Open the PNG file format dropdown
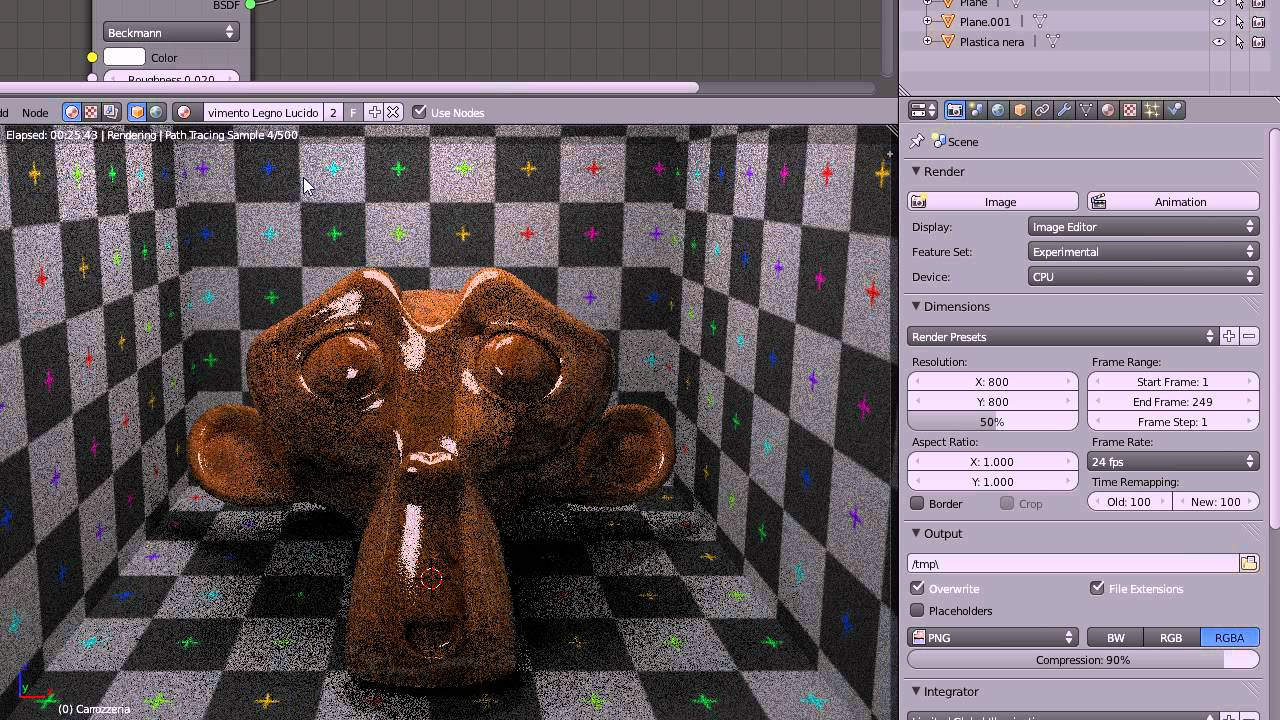Screen dimensions: 1280x720 point(992,638)
